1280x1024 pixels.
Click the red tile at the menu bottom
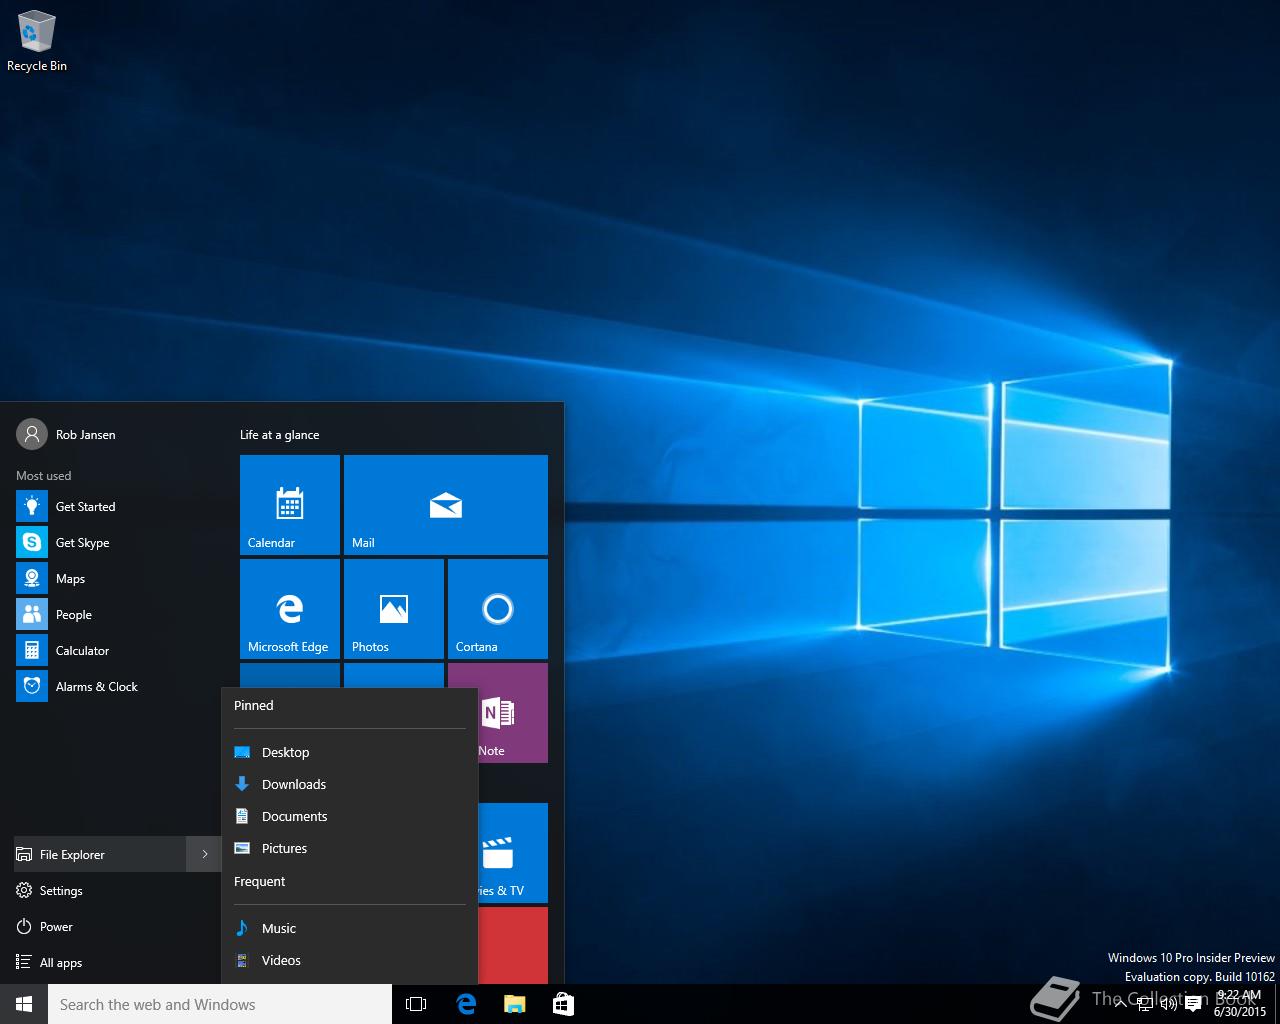[512, 945]
